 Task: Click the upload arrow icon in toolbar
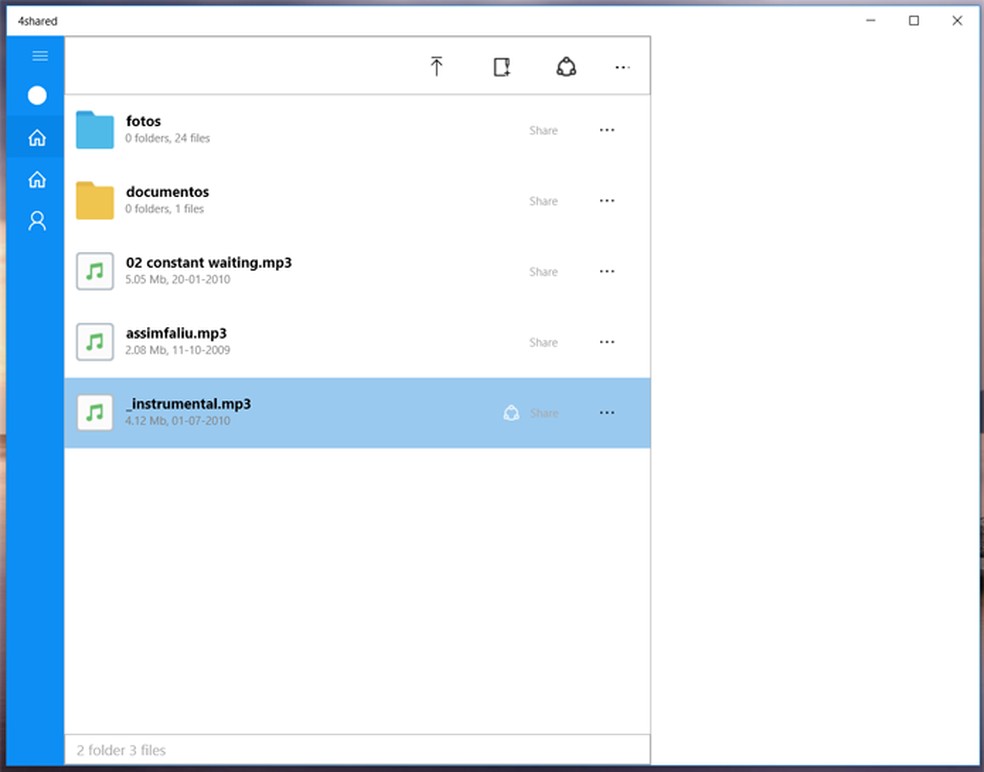click(x=436, y=67)
